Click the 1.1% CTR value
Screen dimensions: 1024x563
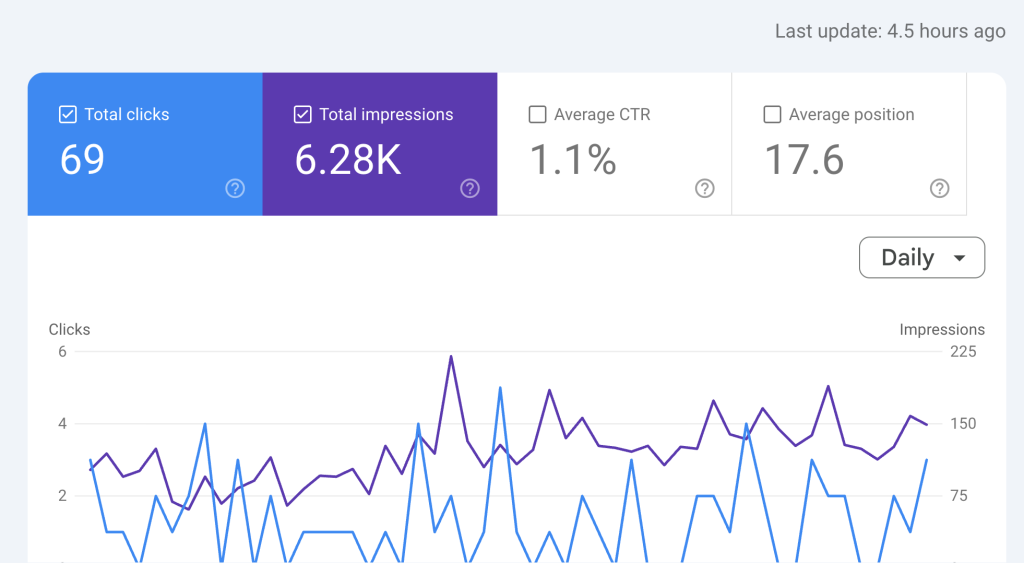[x=572, y=160]
